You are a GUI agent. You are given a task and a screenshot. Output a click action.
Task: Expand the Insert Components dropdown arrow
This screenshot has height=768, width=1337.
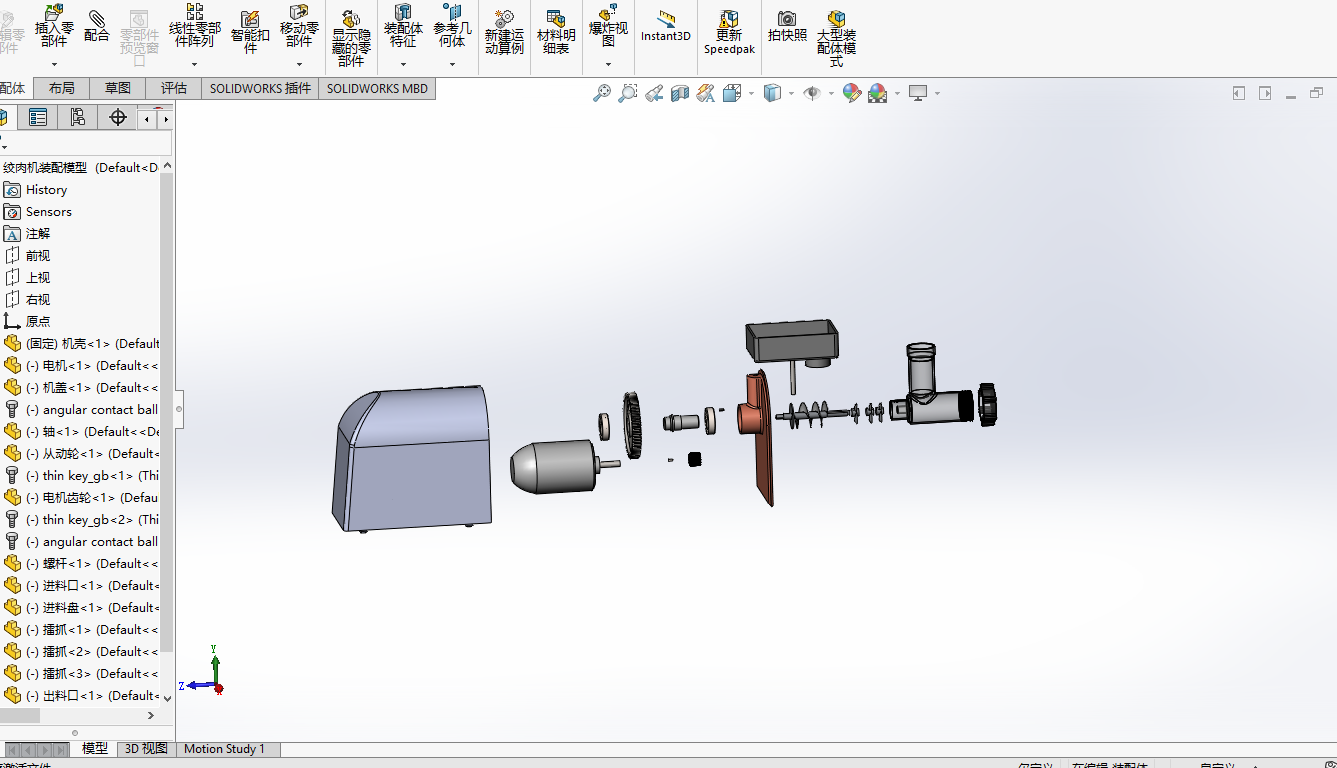(x=54, y=64)
